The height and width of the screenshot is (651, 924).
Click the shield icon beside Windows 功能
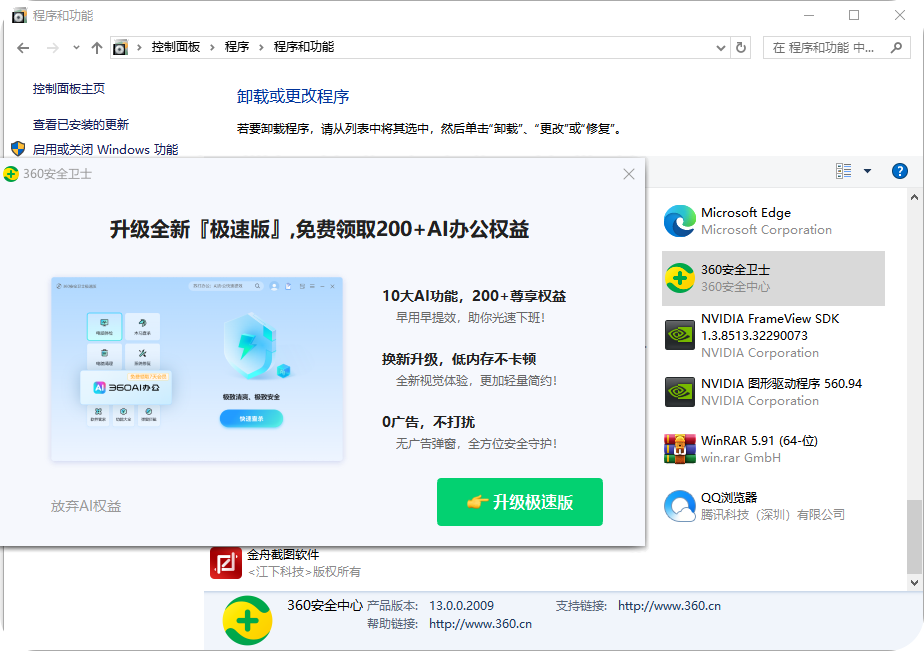click(18, 148)
